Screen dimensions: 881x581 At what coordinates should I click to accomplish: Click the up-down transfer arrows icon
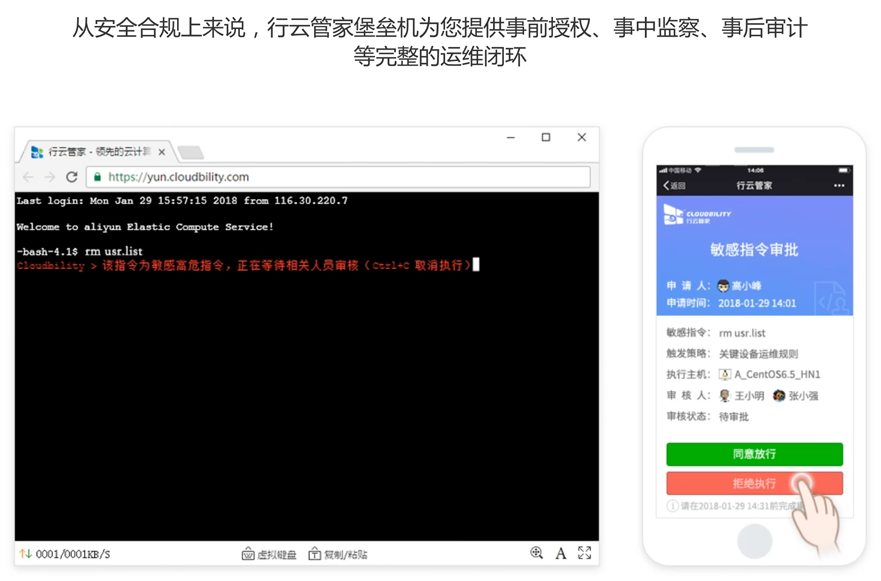pyautogui.click(x=25, y=554)
